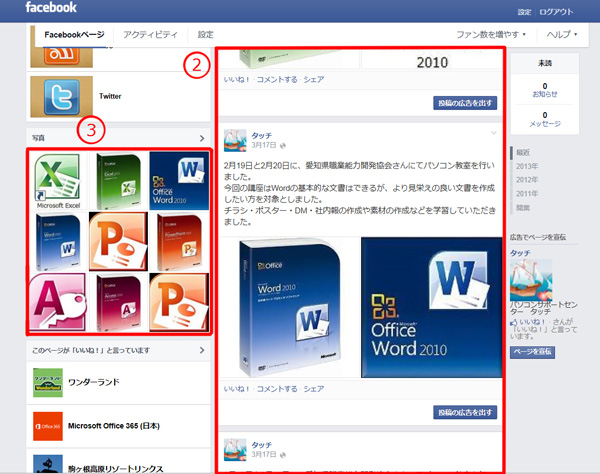
Task: Click コメントする under the Word 2010 post
Action: (x=277, y=389)
